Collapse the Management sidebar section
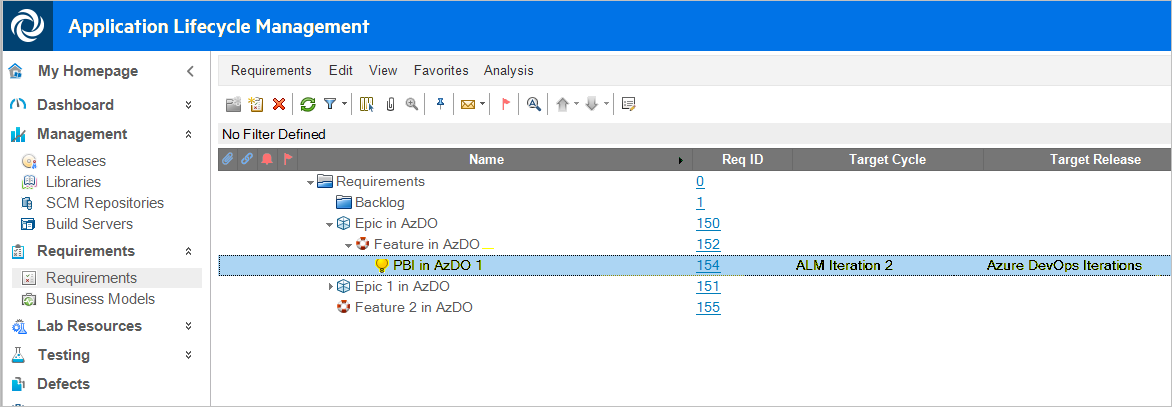1172x407 pixels. coord(188,134)
